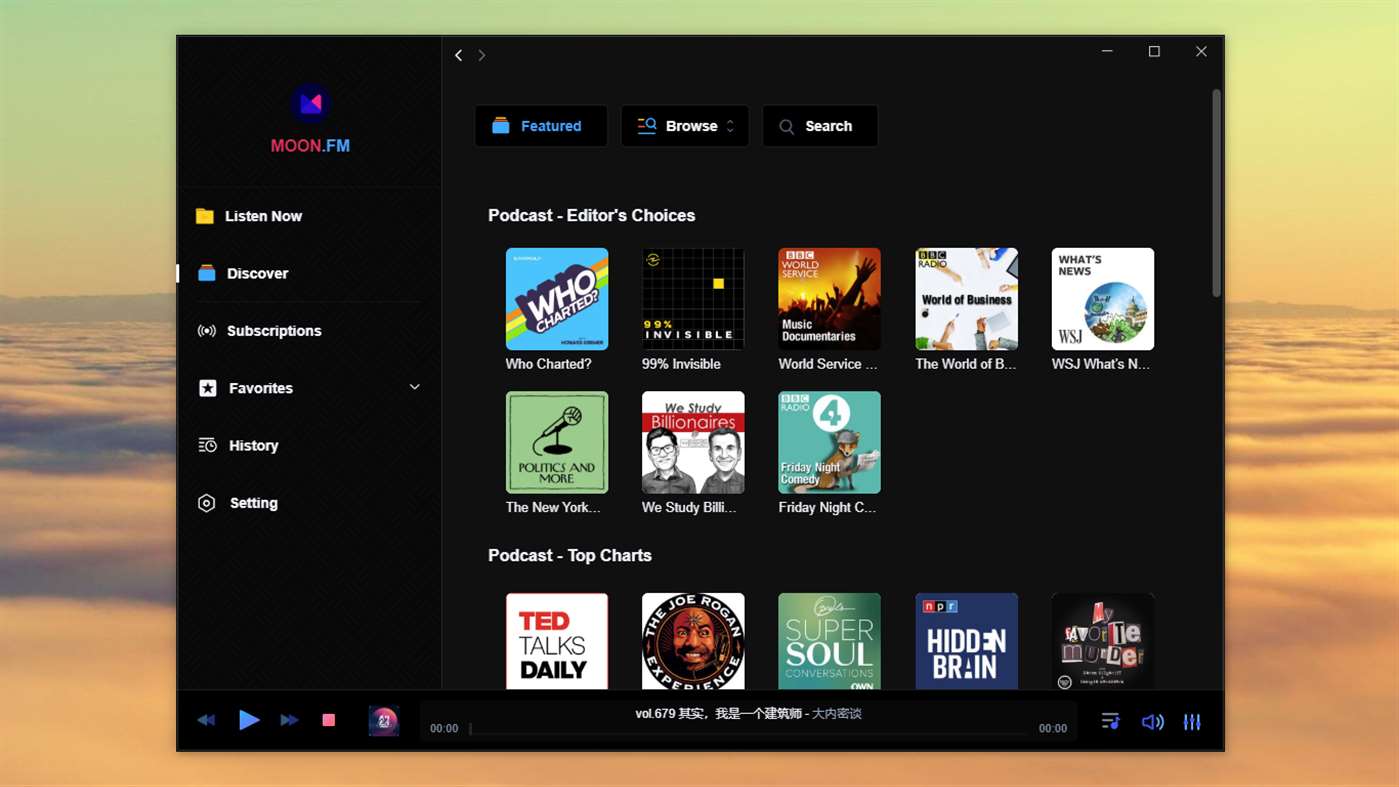
Task: Open World Service Music Documentaries cover
Action: 830,299
